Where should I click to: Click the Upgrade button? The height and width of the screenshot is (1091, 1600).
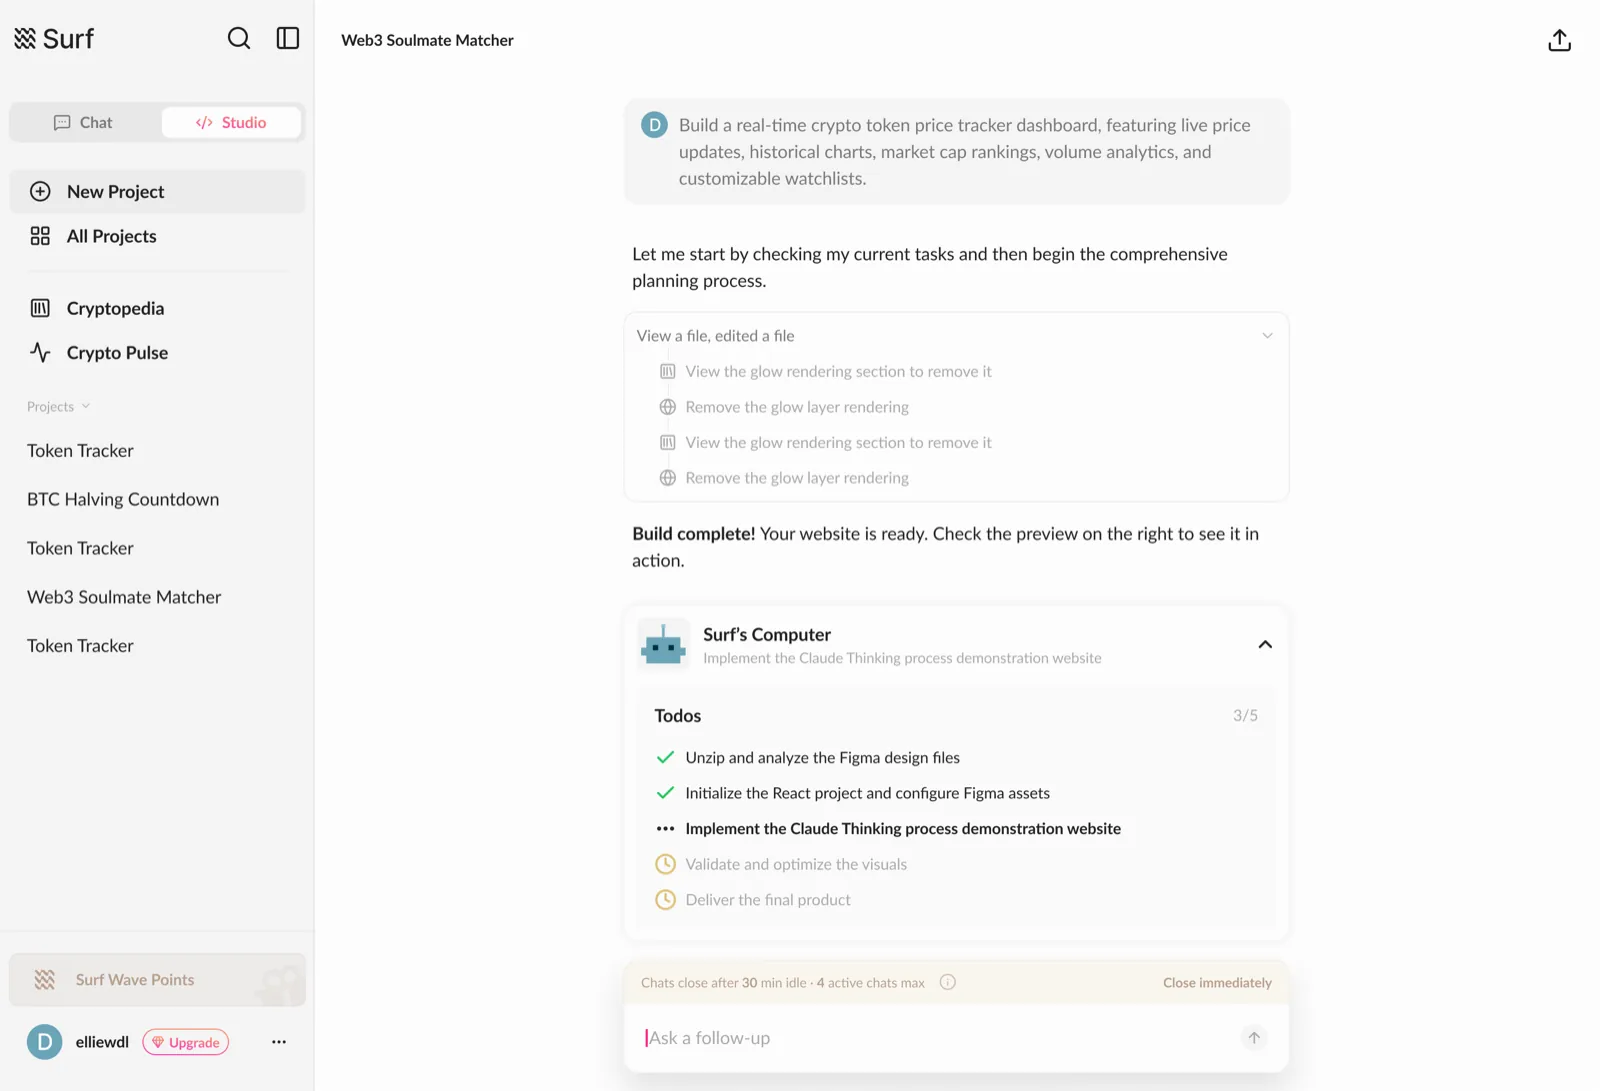point(186,1042)
